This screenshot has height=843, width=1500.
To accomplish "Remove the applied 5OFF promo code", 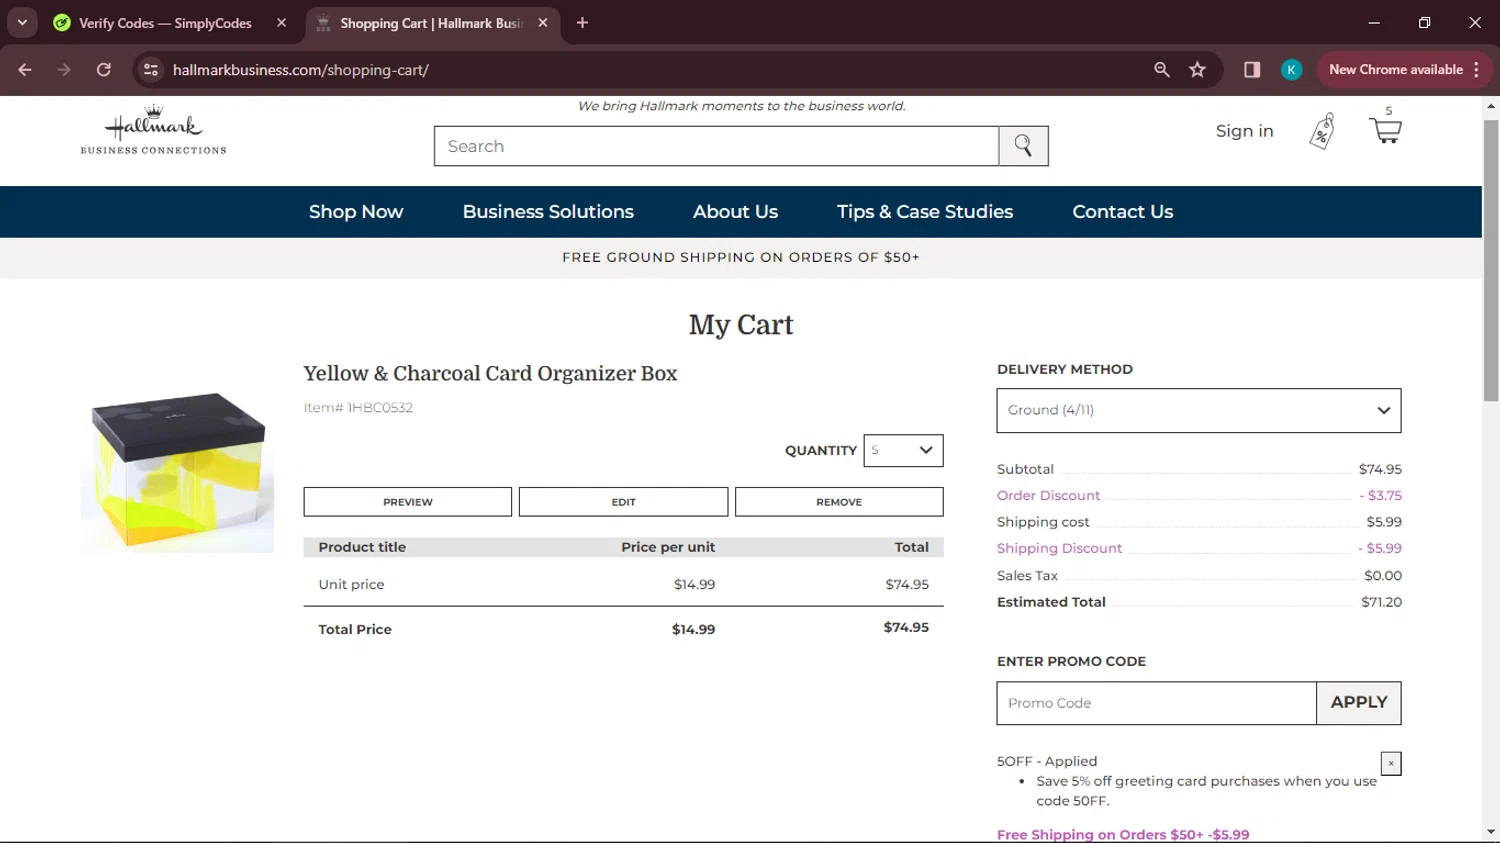I will [x=1391, y=764].
